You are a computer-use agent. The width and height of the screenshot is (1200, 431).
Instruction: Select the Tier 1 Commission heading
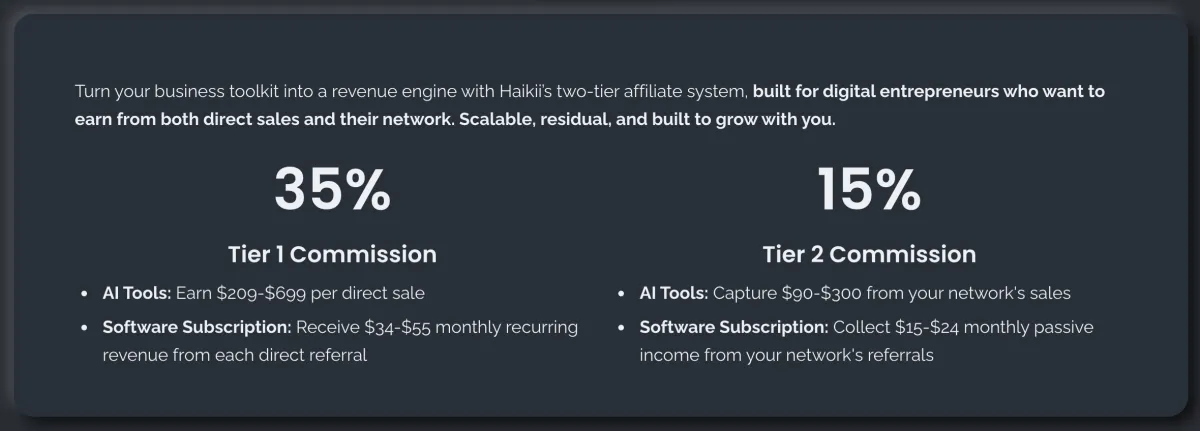click(332, 254)
